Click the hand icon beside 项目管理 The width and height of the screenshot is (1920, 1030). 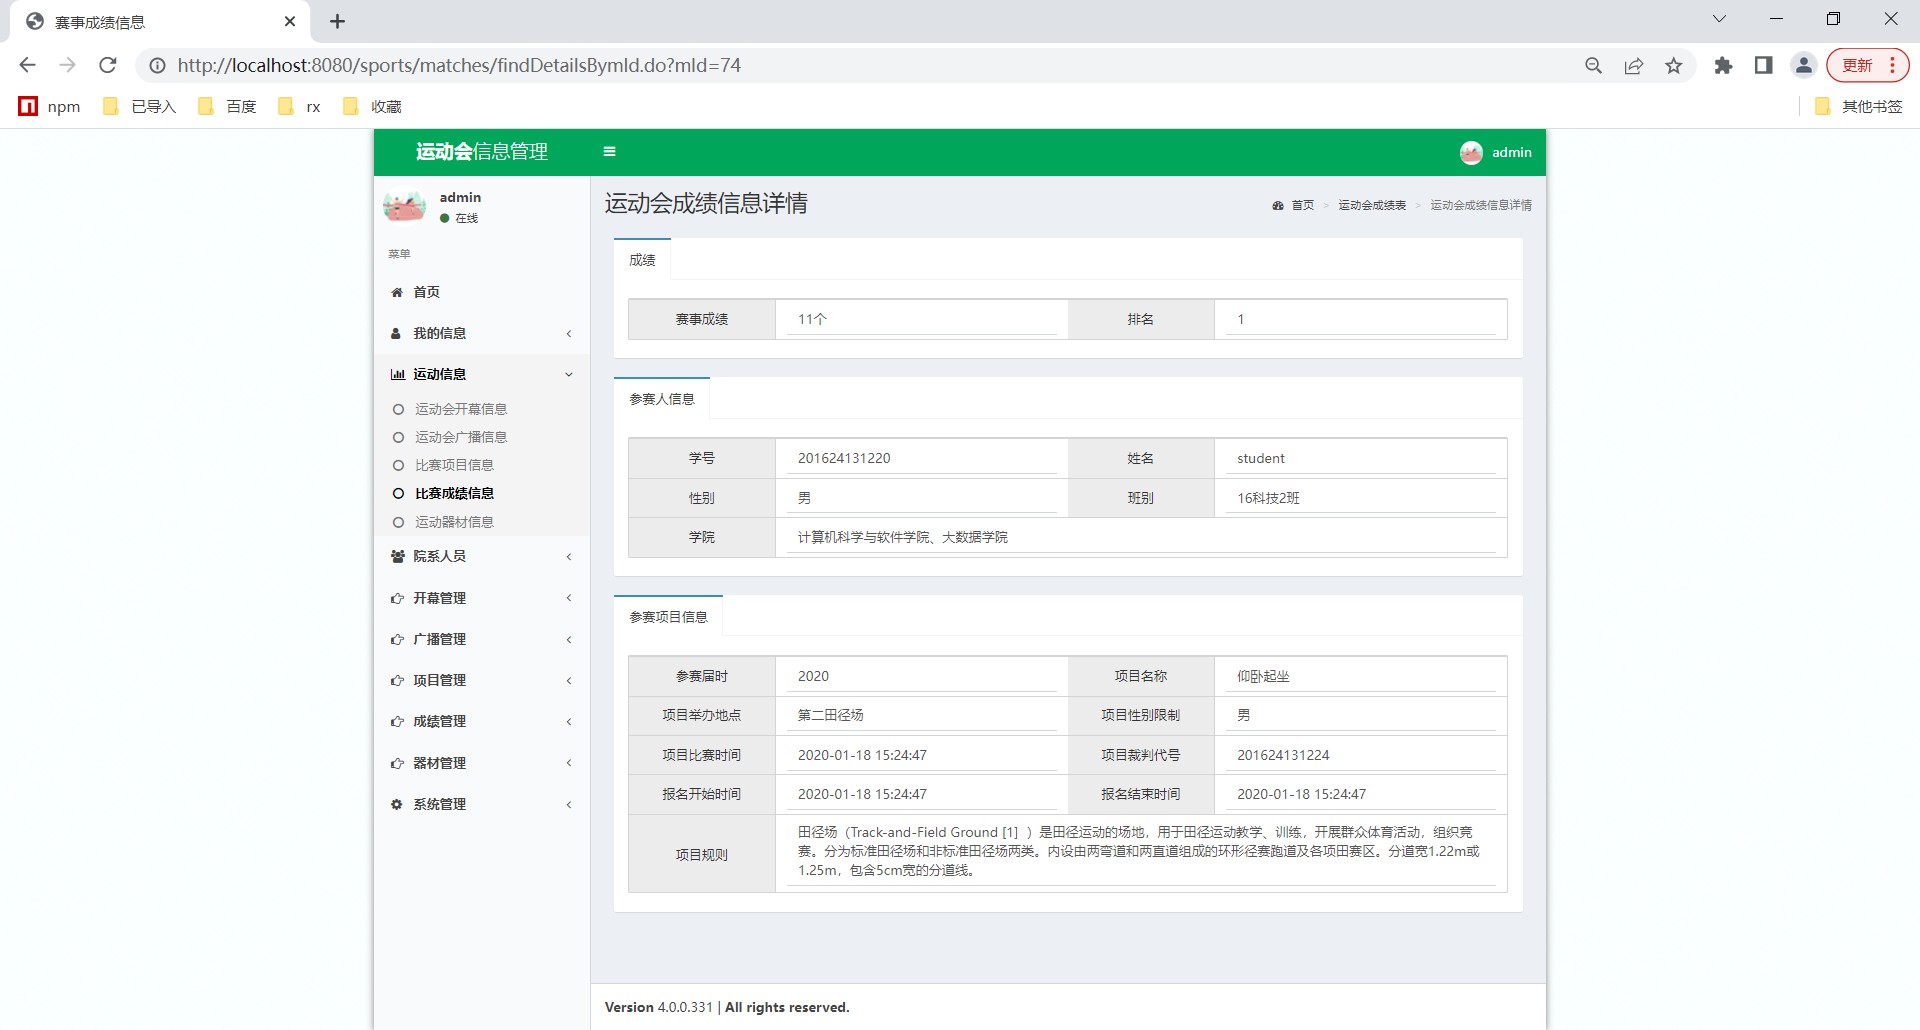tap(397, 680)
